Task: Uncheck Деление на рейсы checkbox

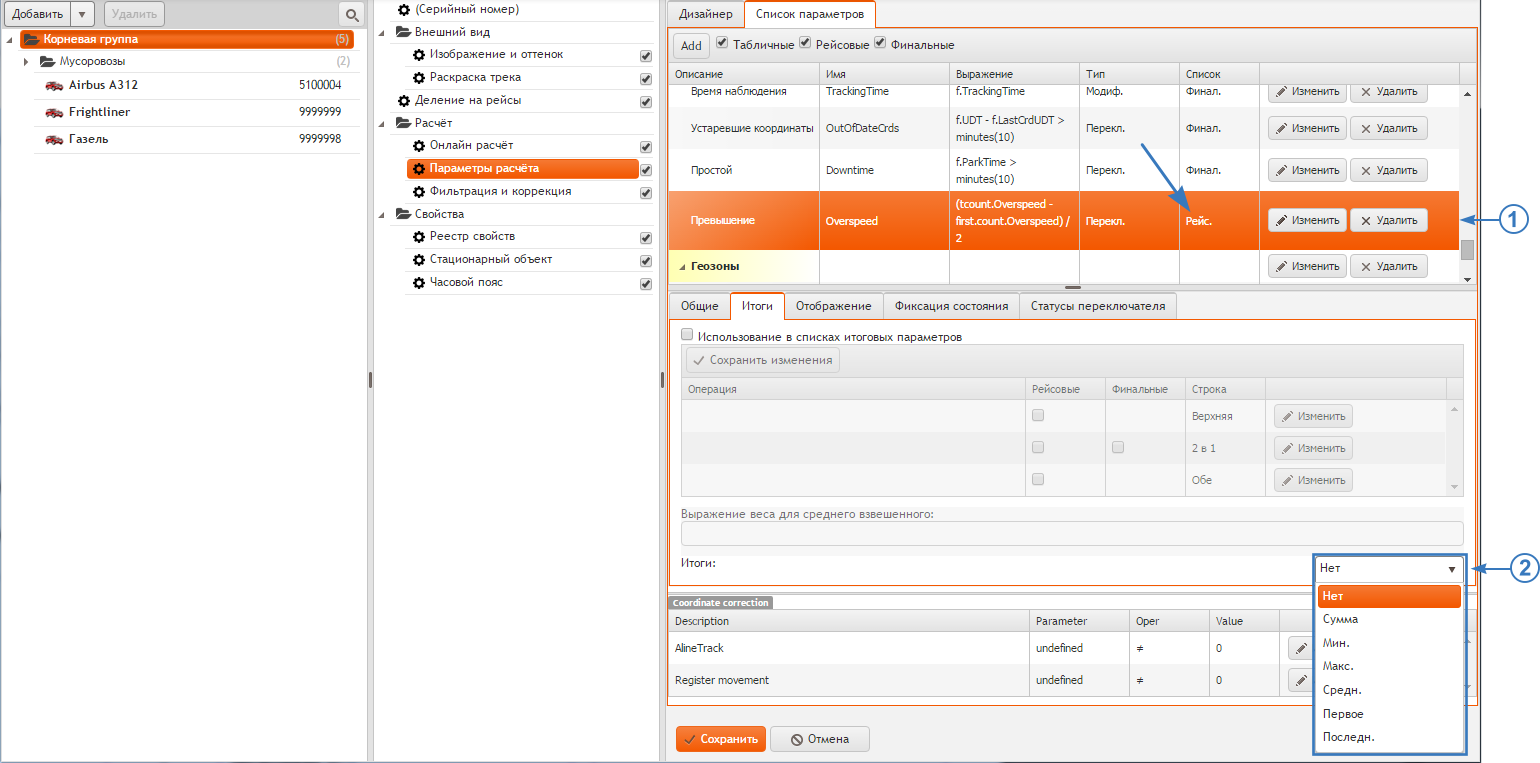Action: [x=646, y=102]
